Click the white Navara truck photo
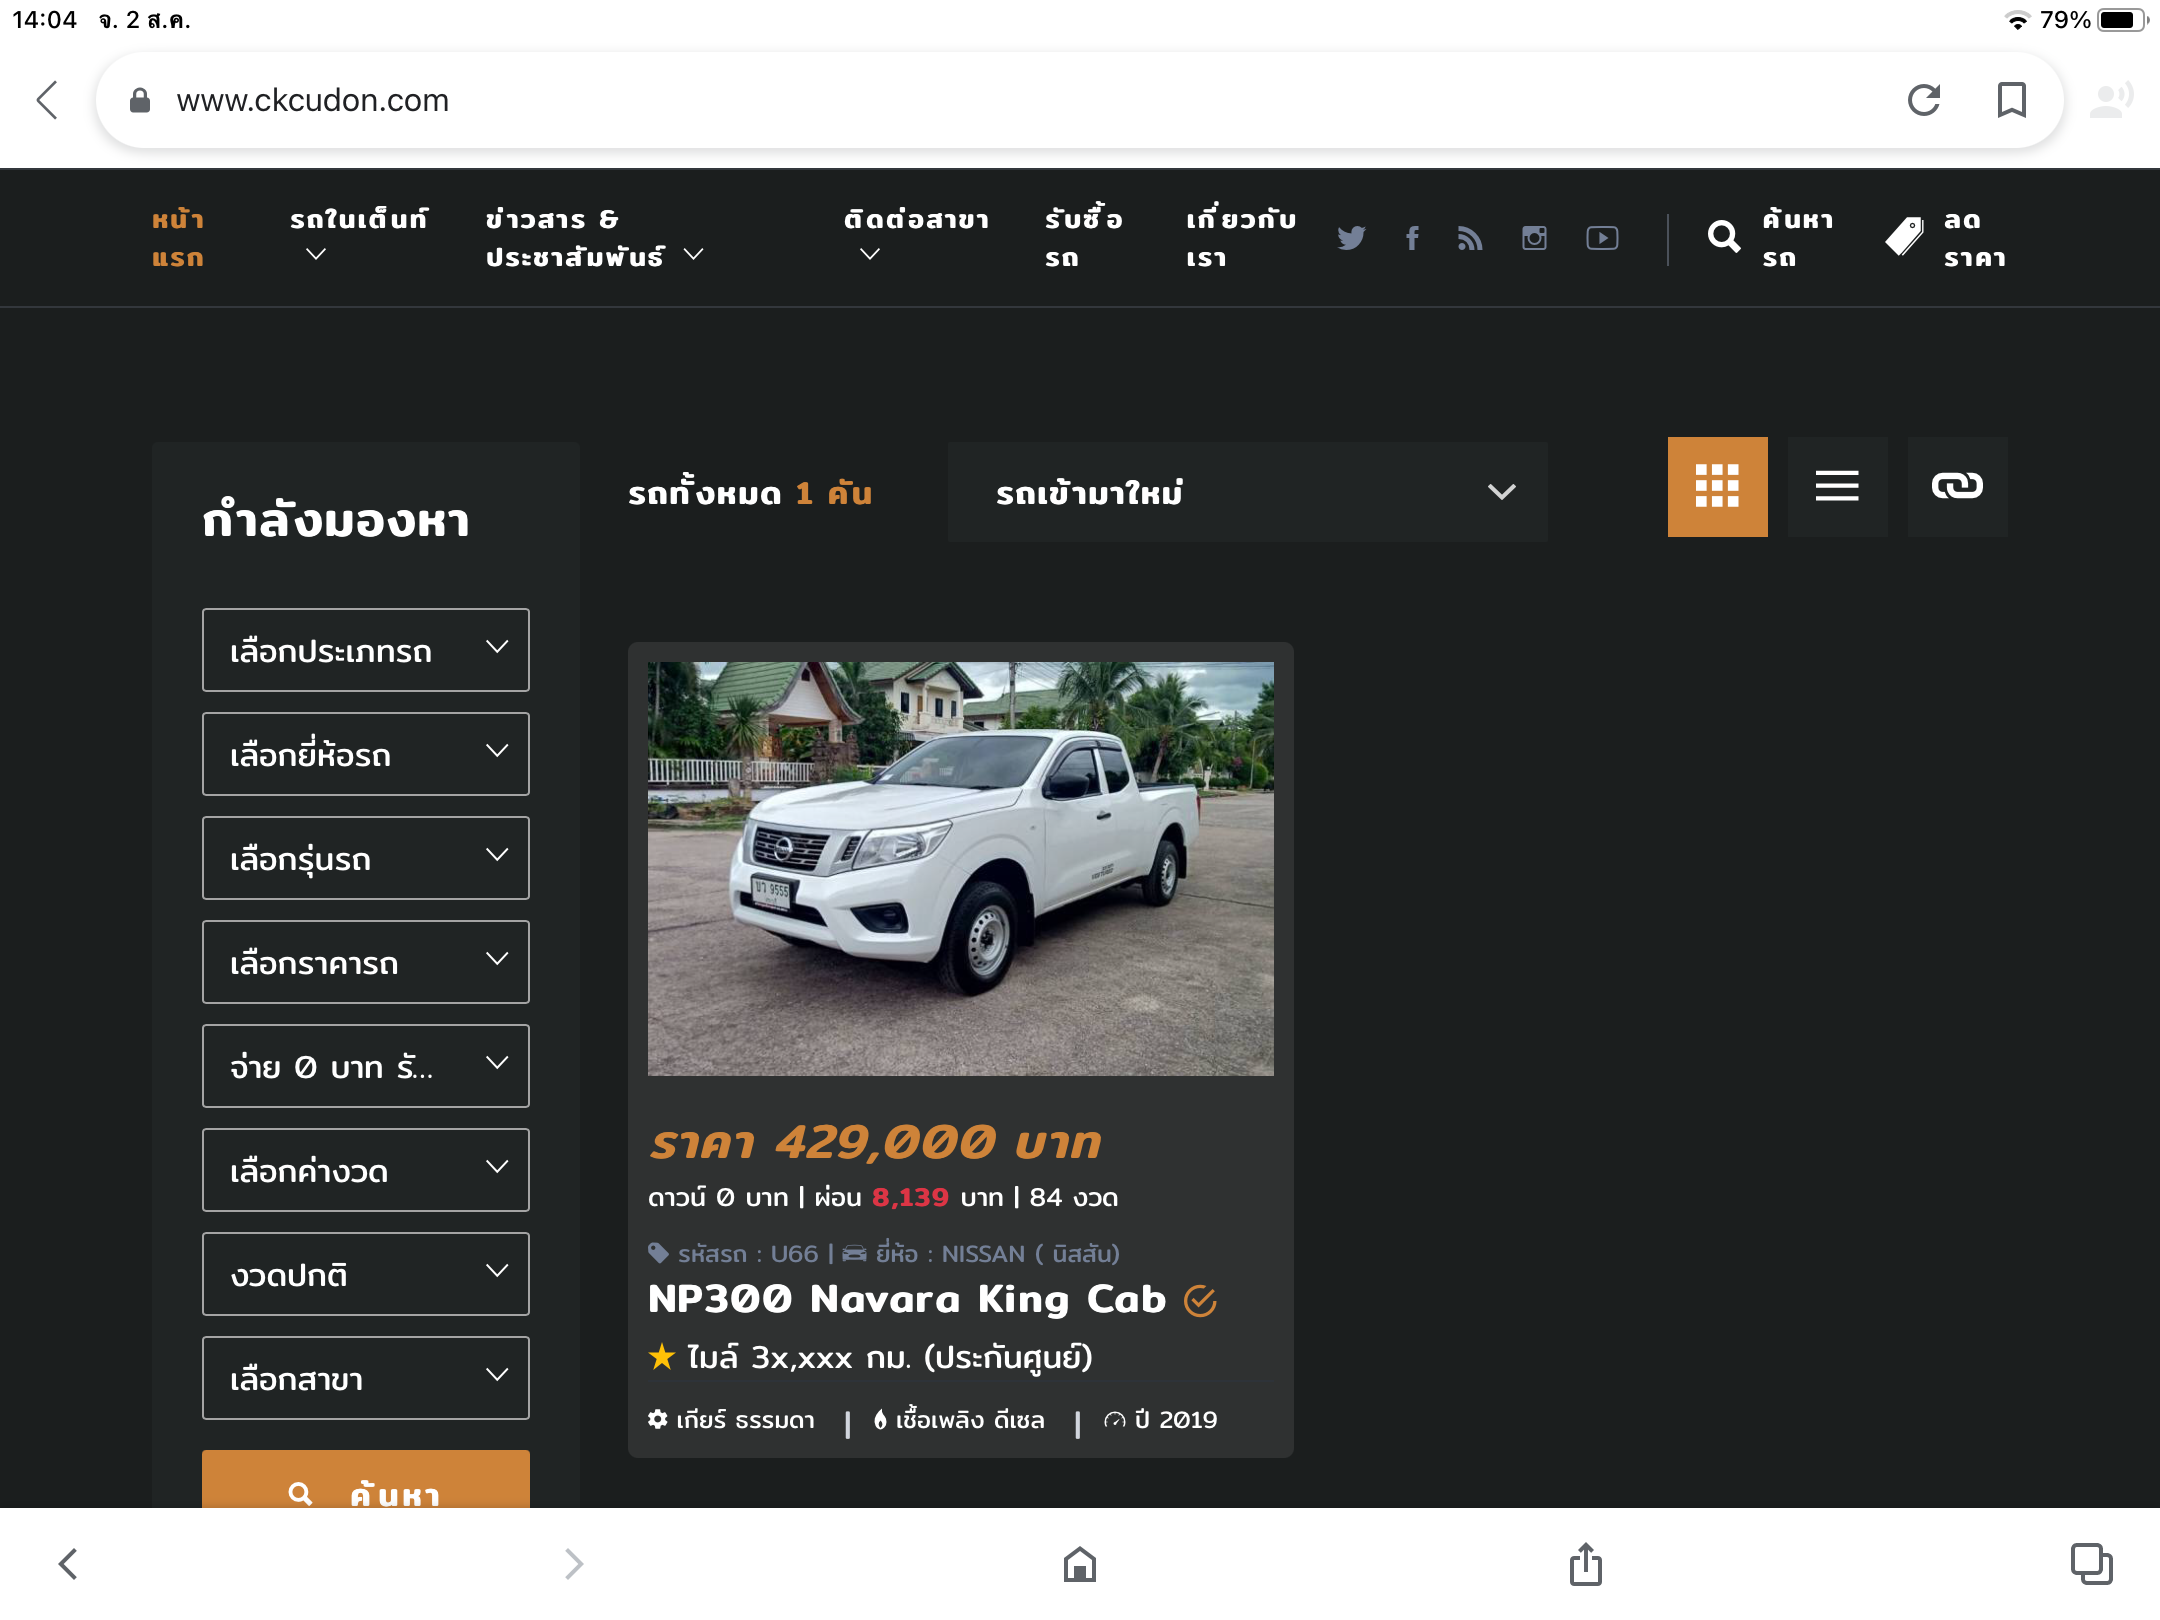This screenshot has height=1620, width=2160. pyautogui.click(x=960, y=868)
